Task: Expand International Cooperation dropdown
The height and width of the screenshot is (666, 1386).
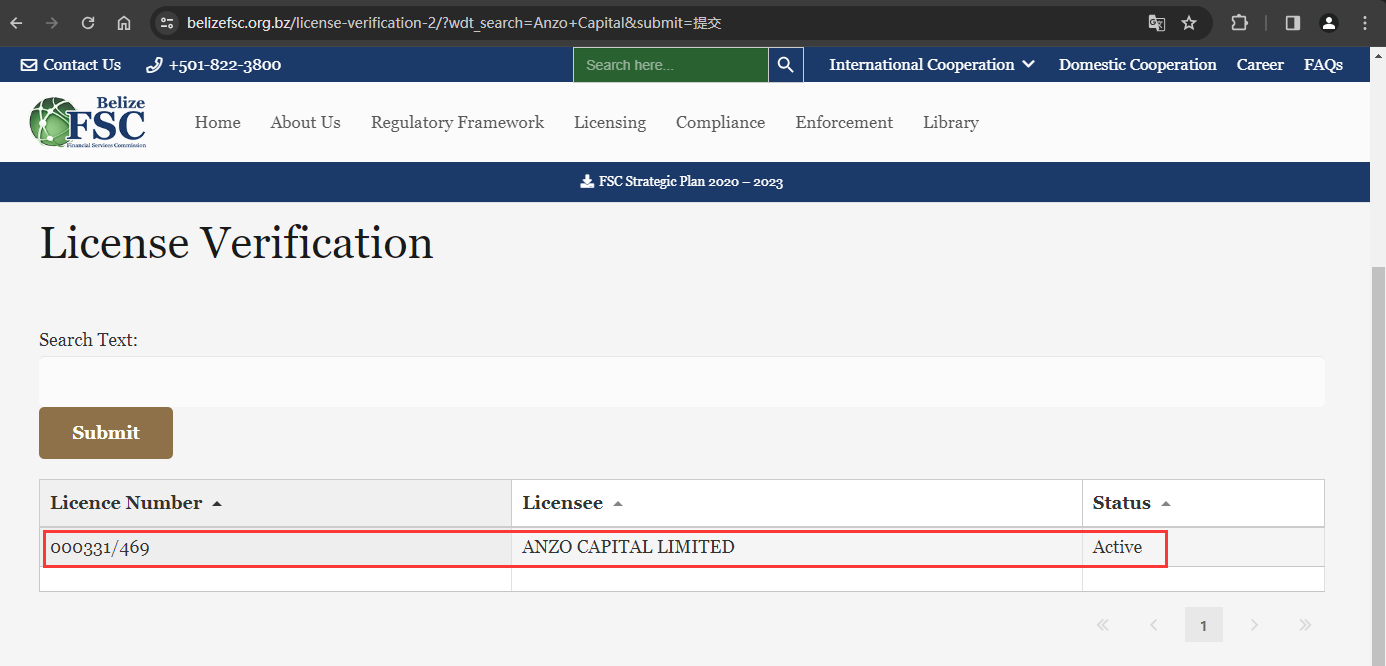Action: tap(931, 65)
